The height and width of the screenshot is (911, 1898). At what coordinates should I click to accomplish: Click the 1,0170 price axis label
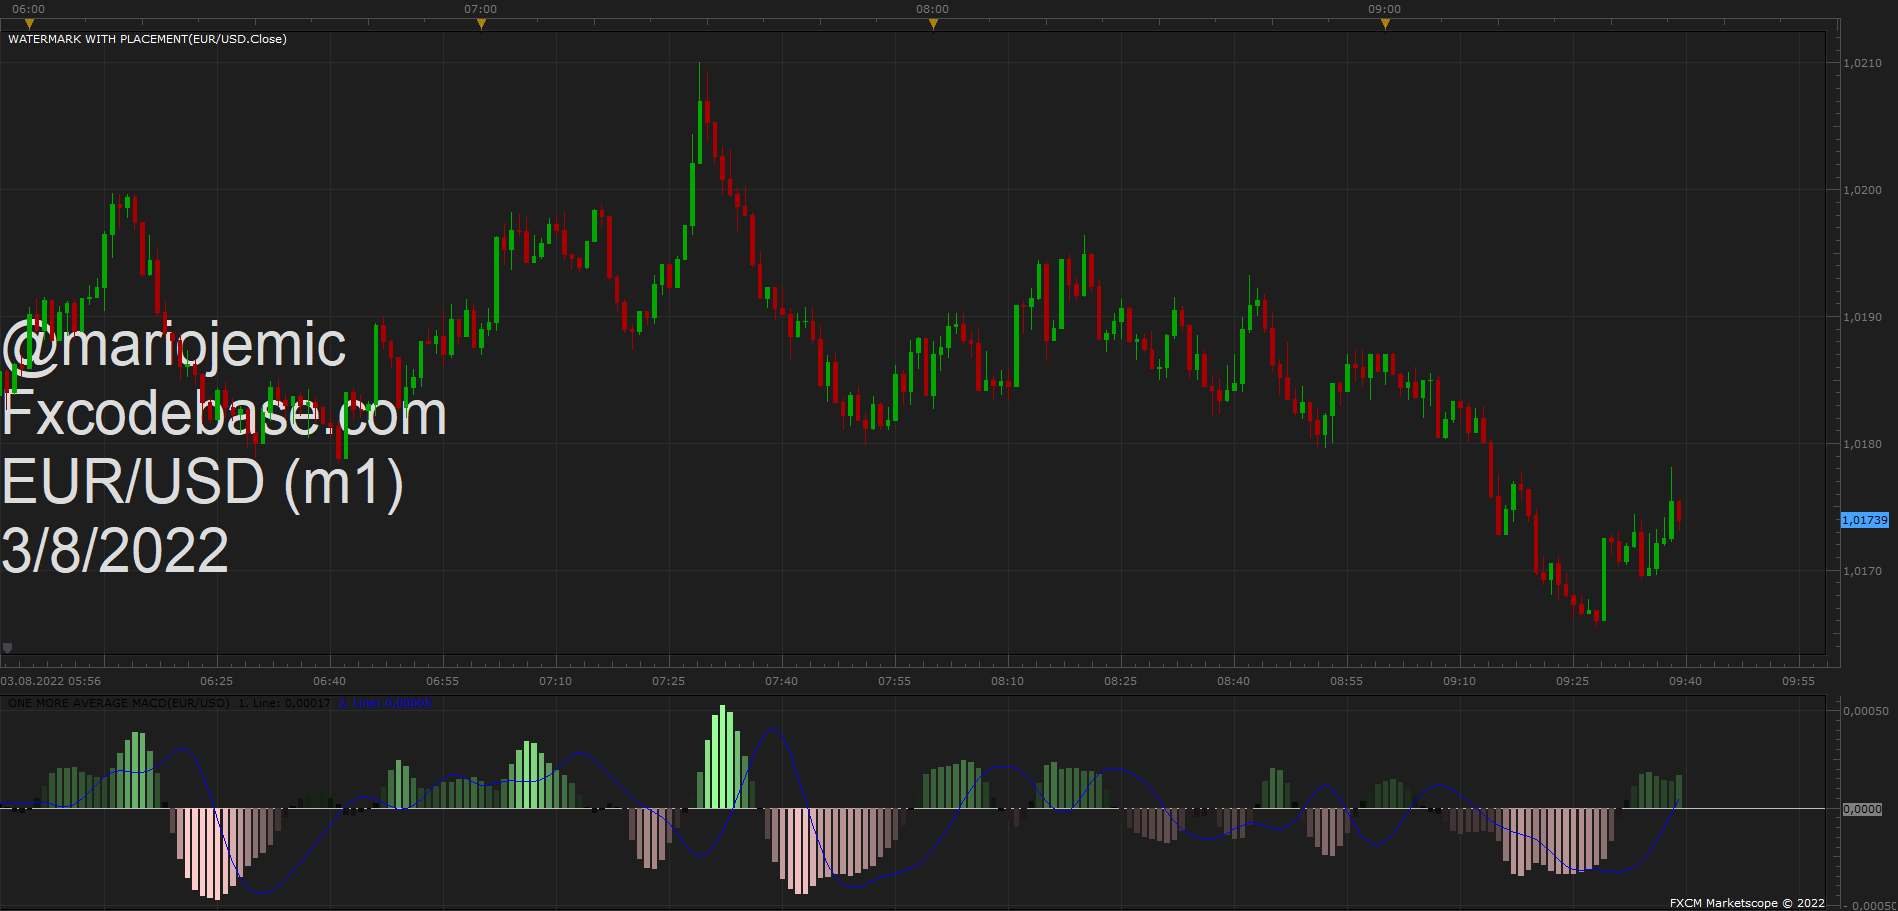1862,571
